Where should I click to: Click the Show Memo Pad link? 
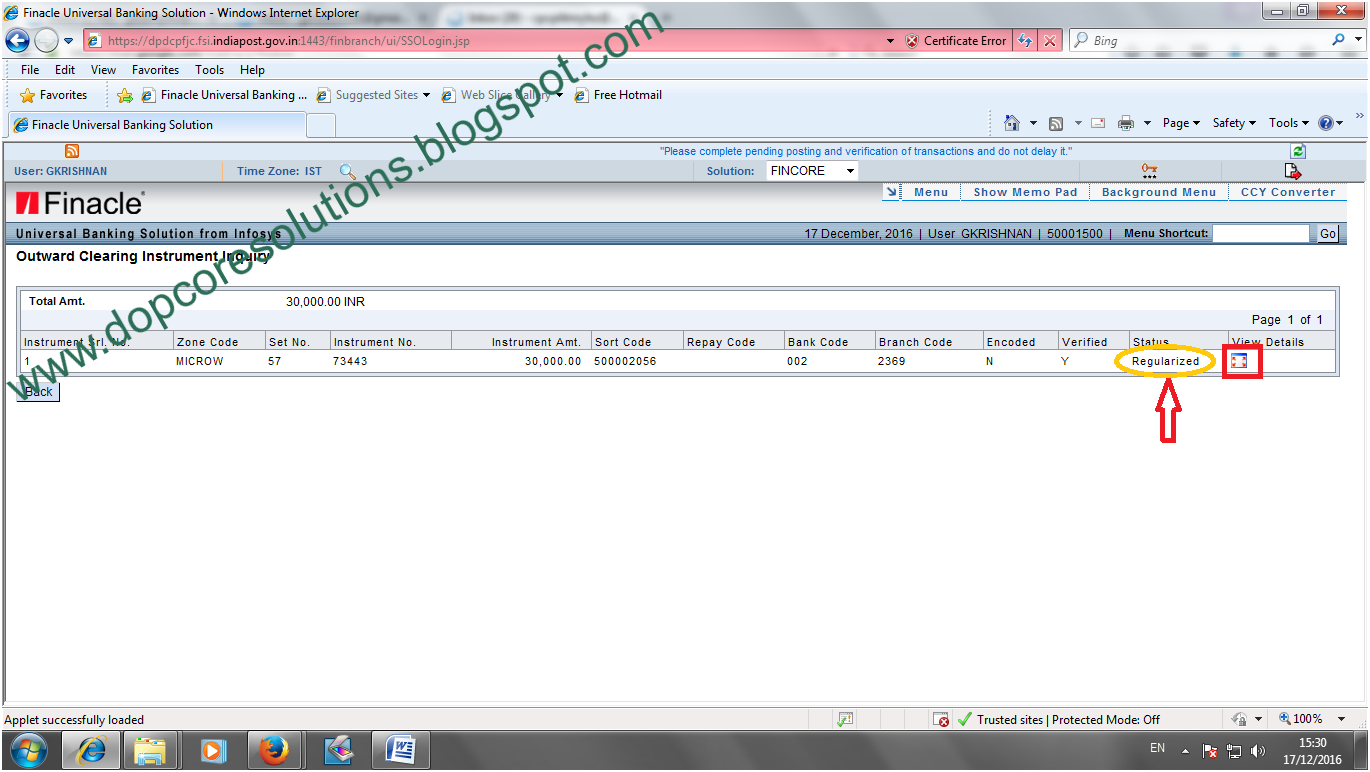(1025, 192)
